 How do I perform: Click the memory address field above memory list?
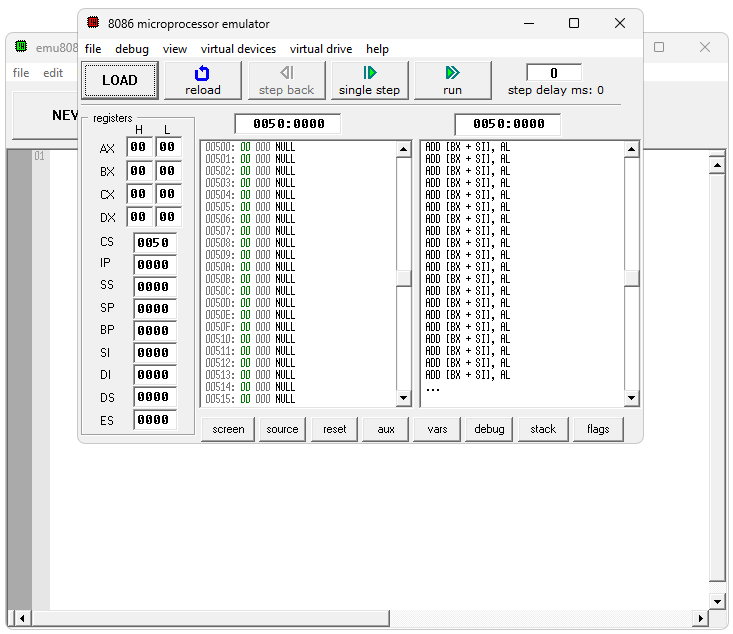click(288, 124)
